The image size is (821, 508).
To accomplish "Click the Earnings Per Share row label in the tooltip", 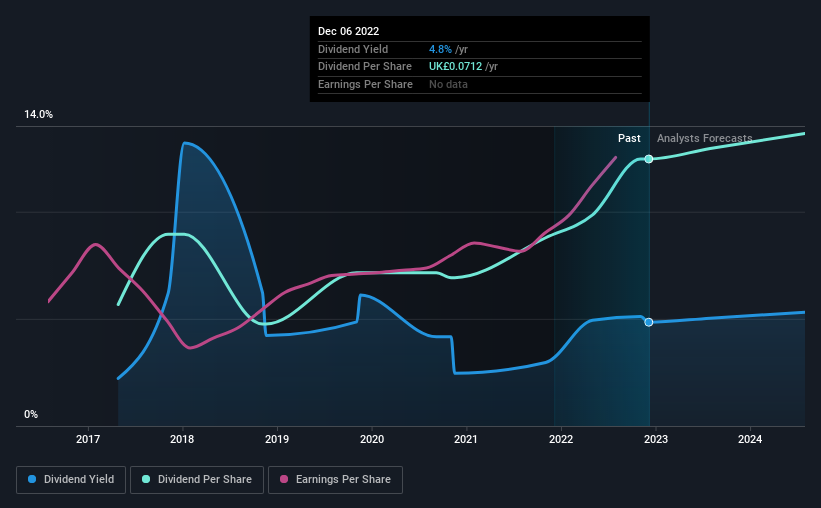I will click(x=365, y=84).
